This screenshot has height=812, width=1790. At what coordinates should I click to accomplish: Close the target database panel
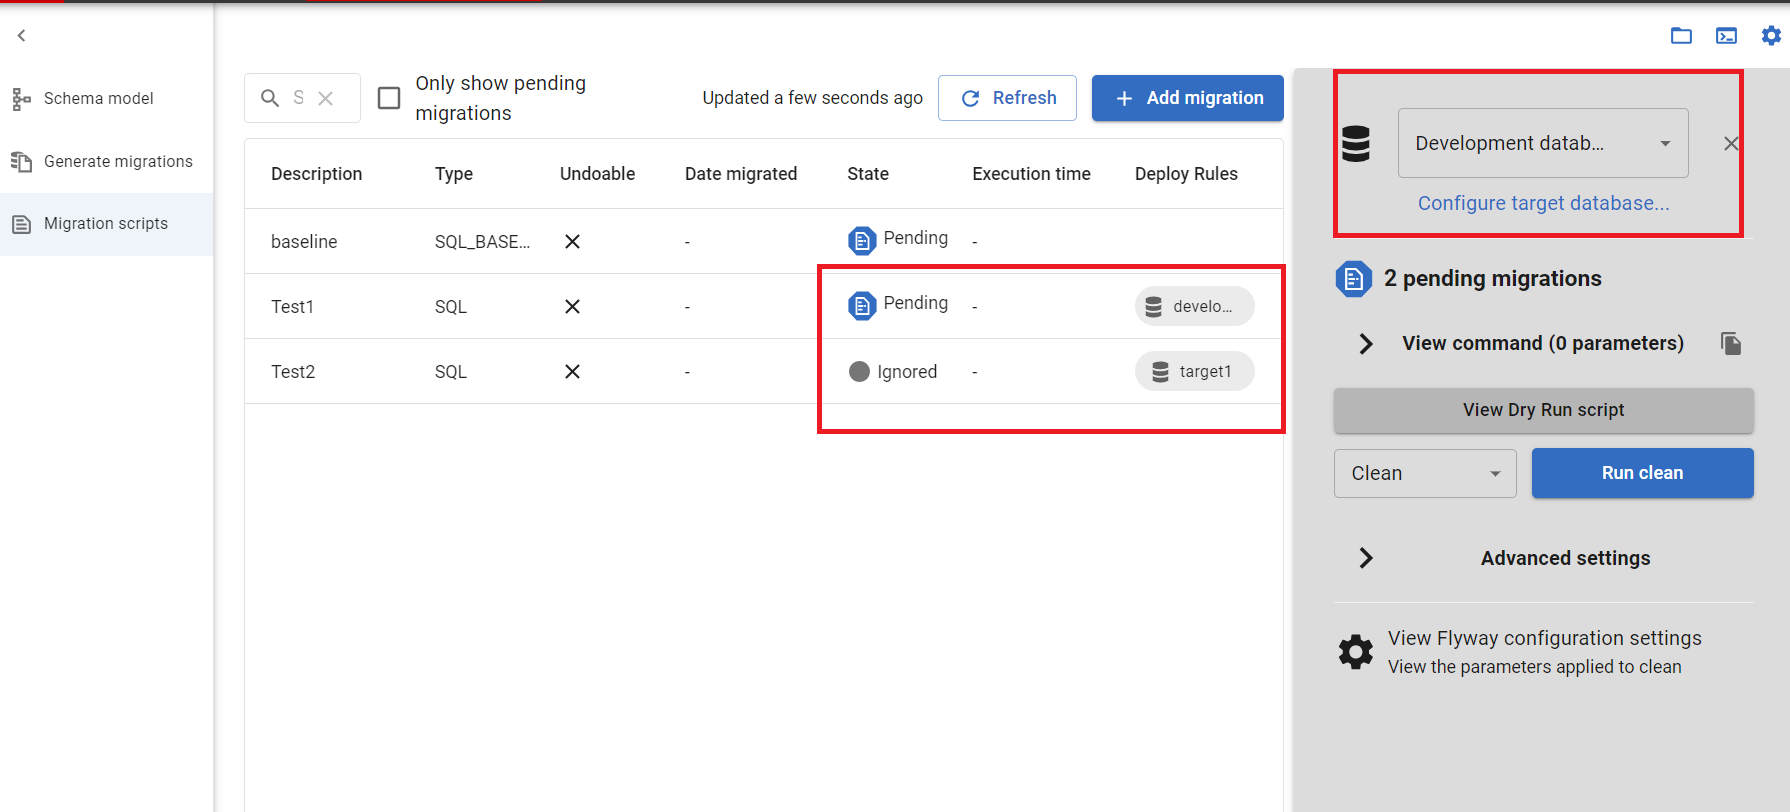tap(1731, 144)
